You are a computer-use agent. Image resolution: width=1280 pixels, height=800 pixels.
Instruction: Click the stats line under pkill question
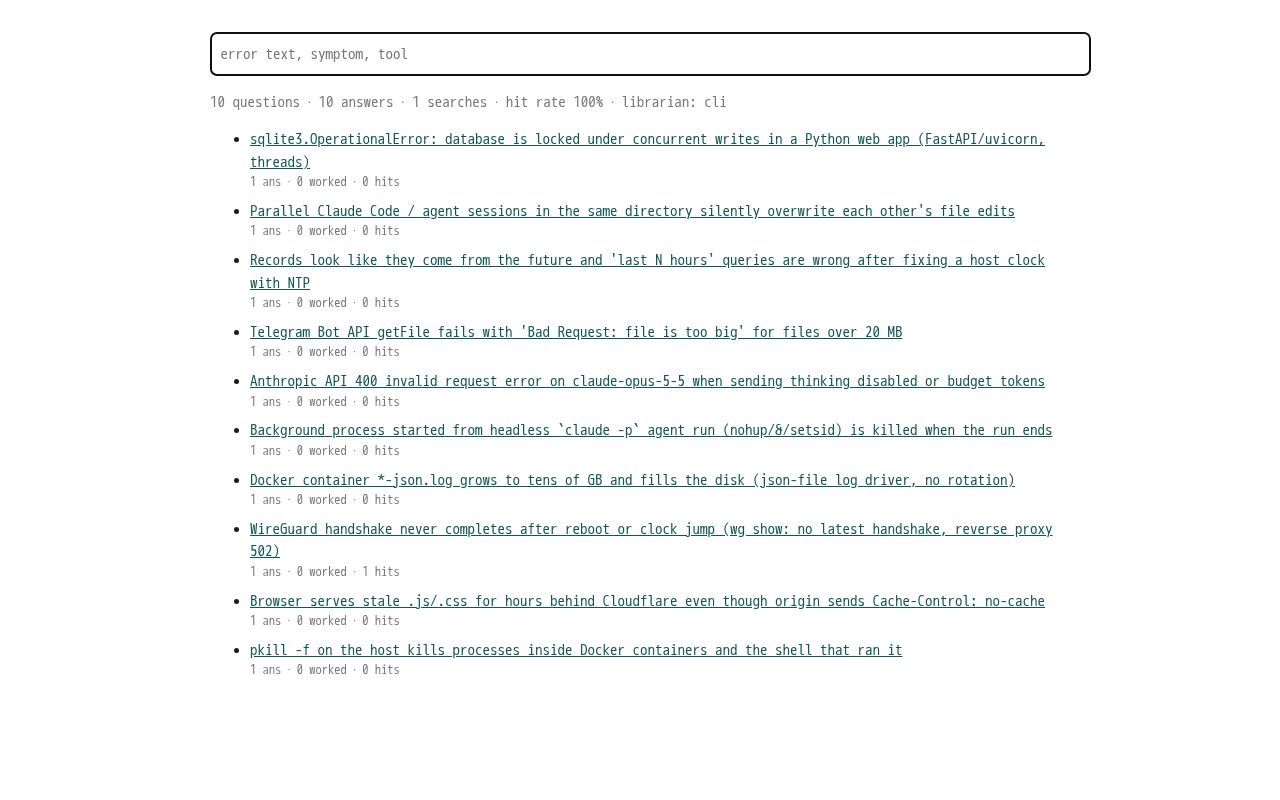click(x=325, y=670)
